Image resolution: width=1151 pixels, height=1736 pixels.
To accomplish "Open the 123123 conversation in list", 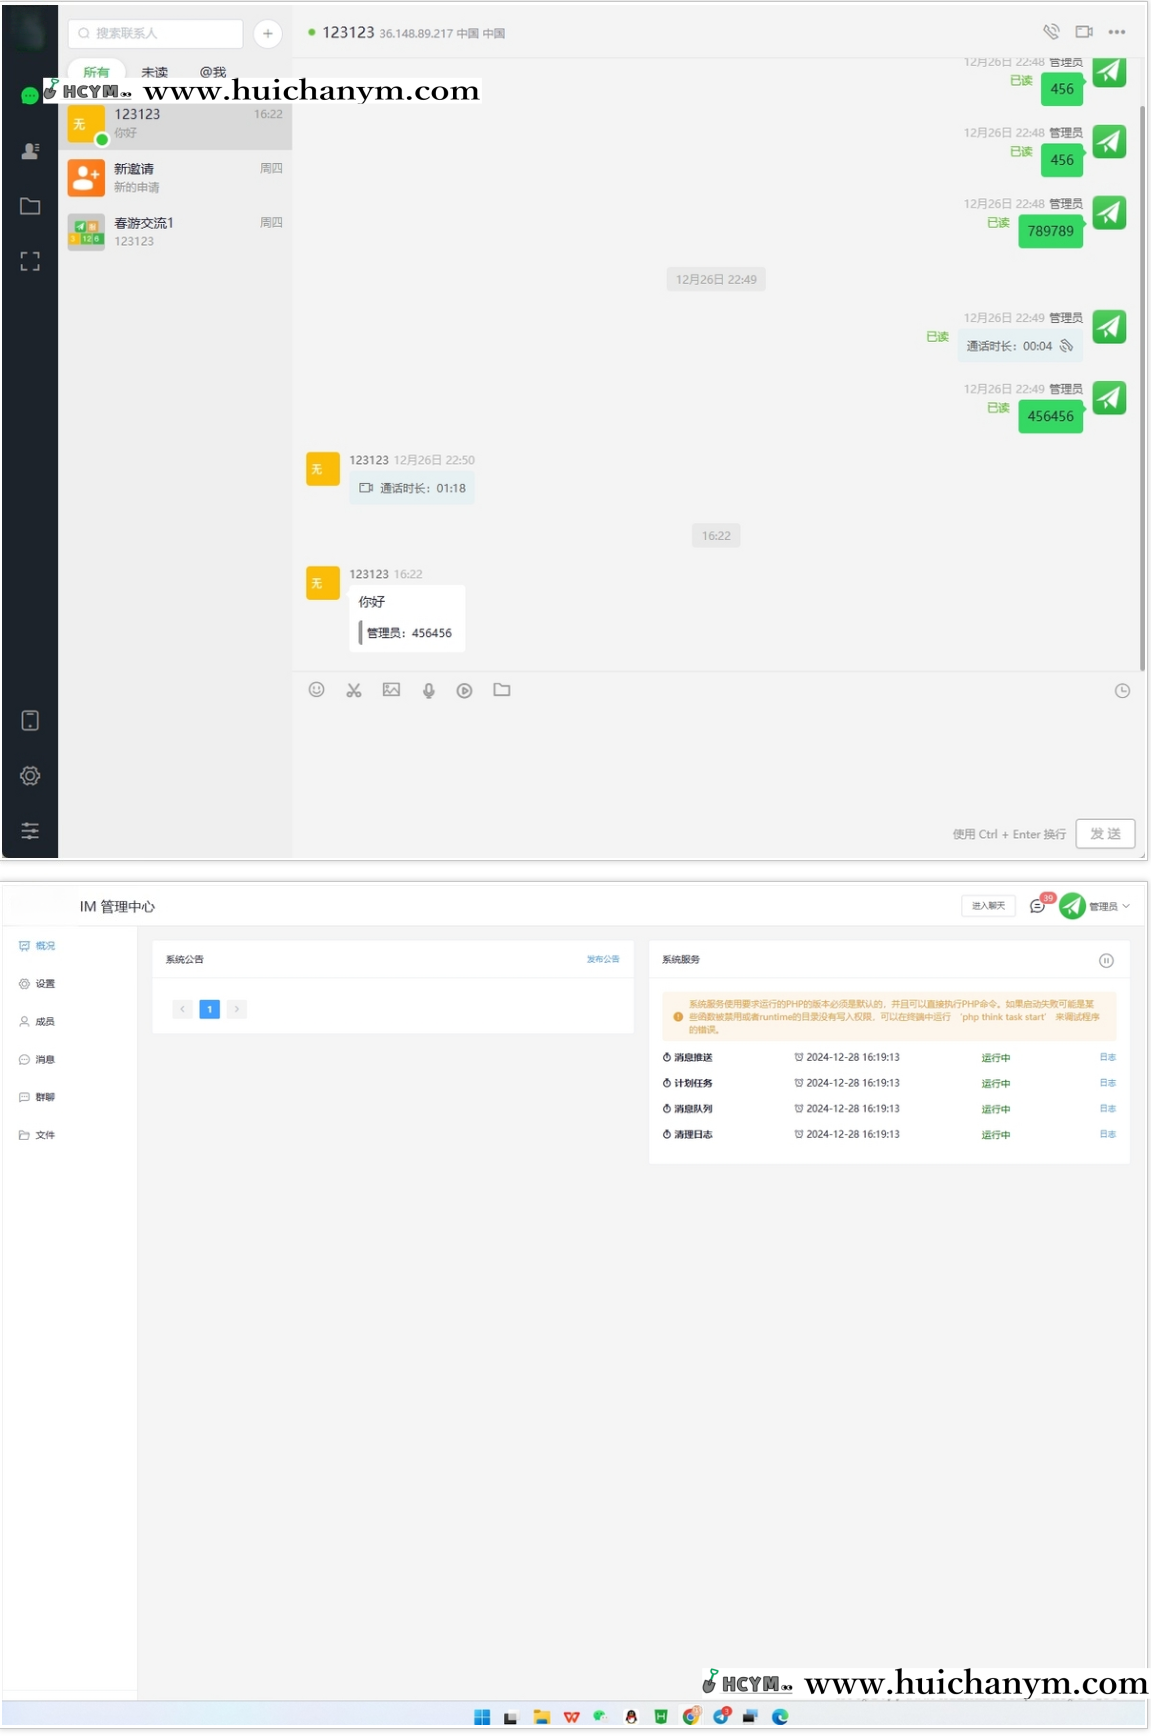I will pos(175,123).
